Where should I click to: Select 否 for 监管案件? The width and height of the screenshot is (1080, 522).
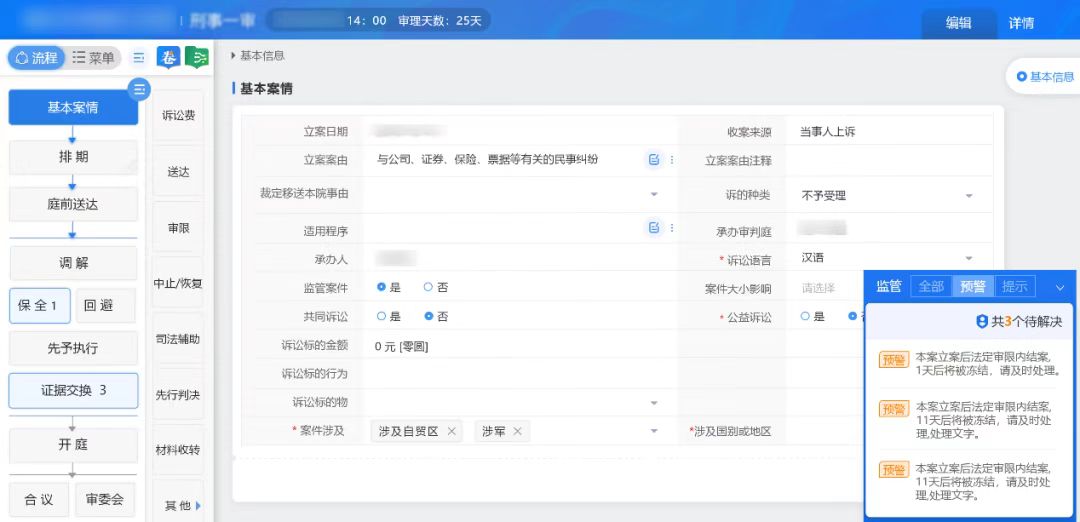[428, 287]
